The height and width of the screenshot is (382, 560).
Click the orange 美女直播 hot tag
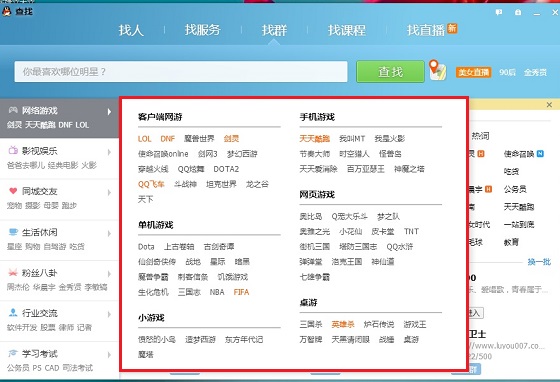474,72
